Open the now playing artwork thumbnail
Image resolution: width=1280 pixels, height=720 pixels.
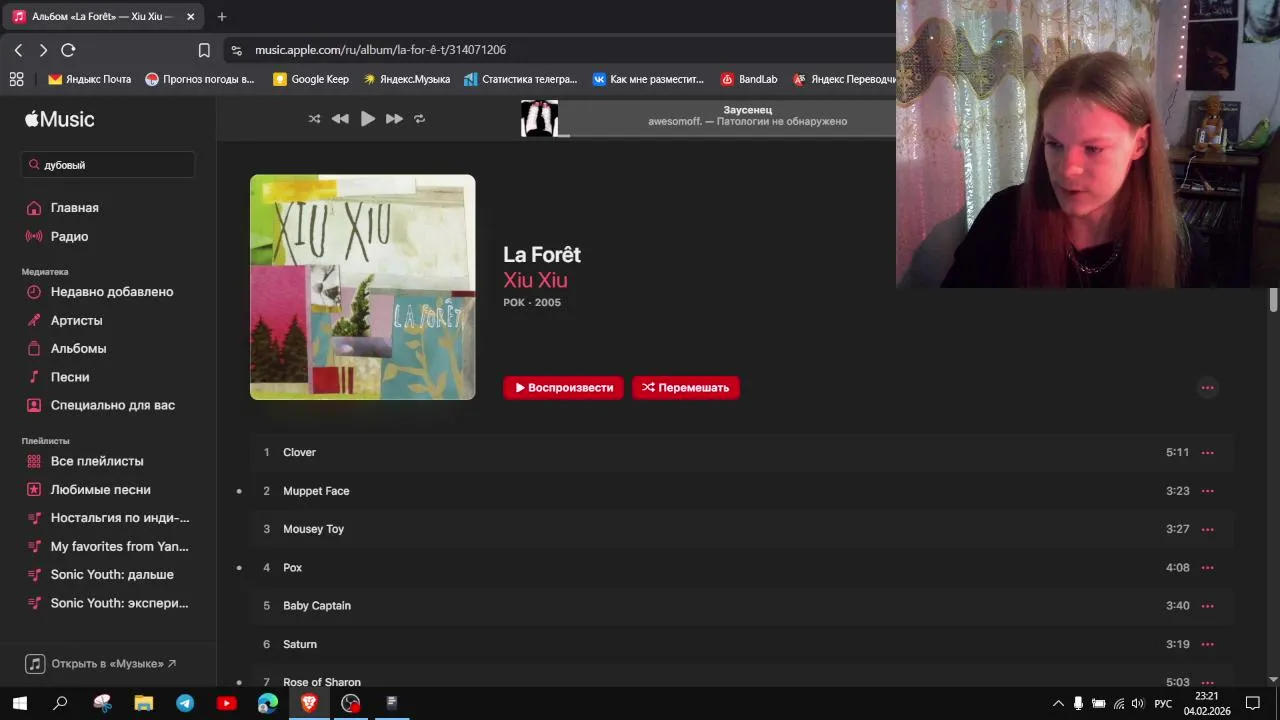pyautogui.click(x=539, y=118)
